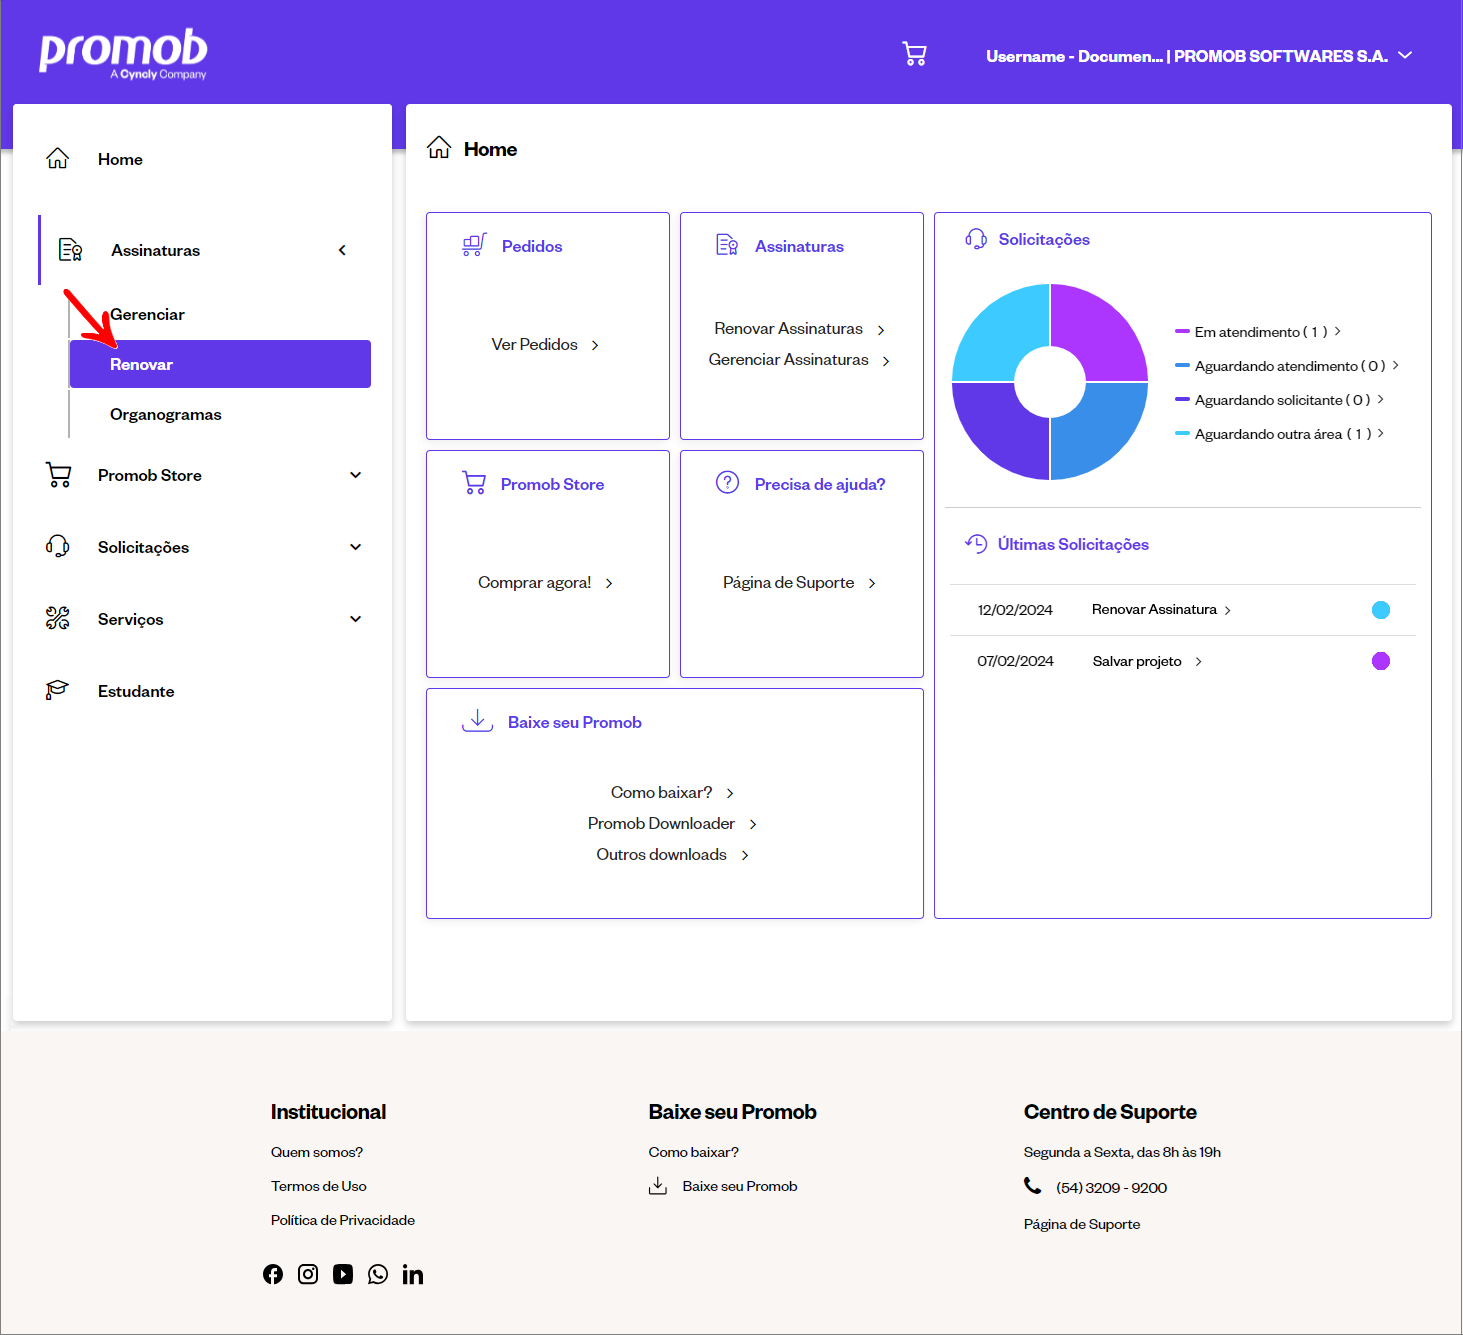1463x1335 pixels.
Task: Click the question mark help icon
Action: pyautogui.click(x=727, y=483)
